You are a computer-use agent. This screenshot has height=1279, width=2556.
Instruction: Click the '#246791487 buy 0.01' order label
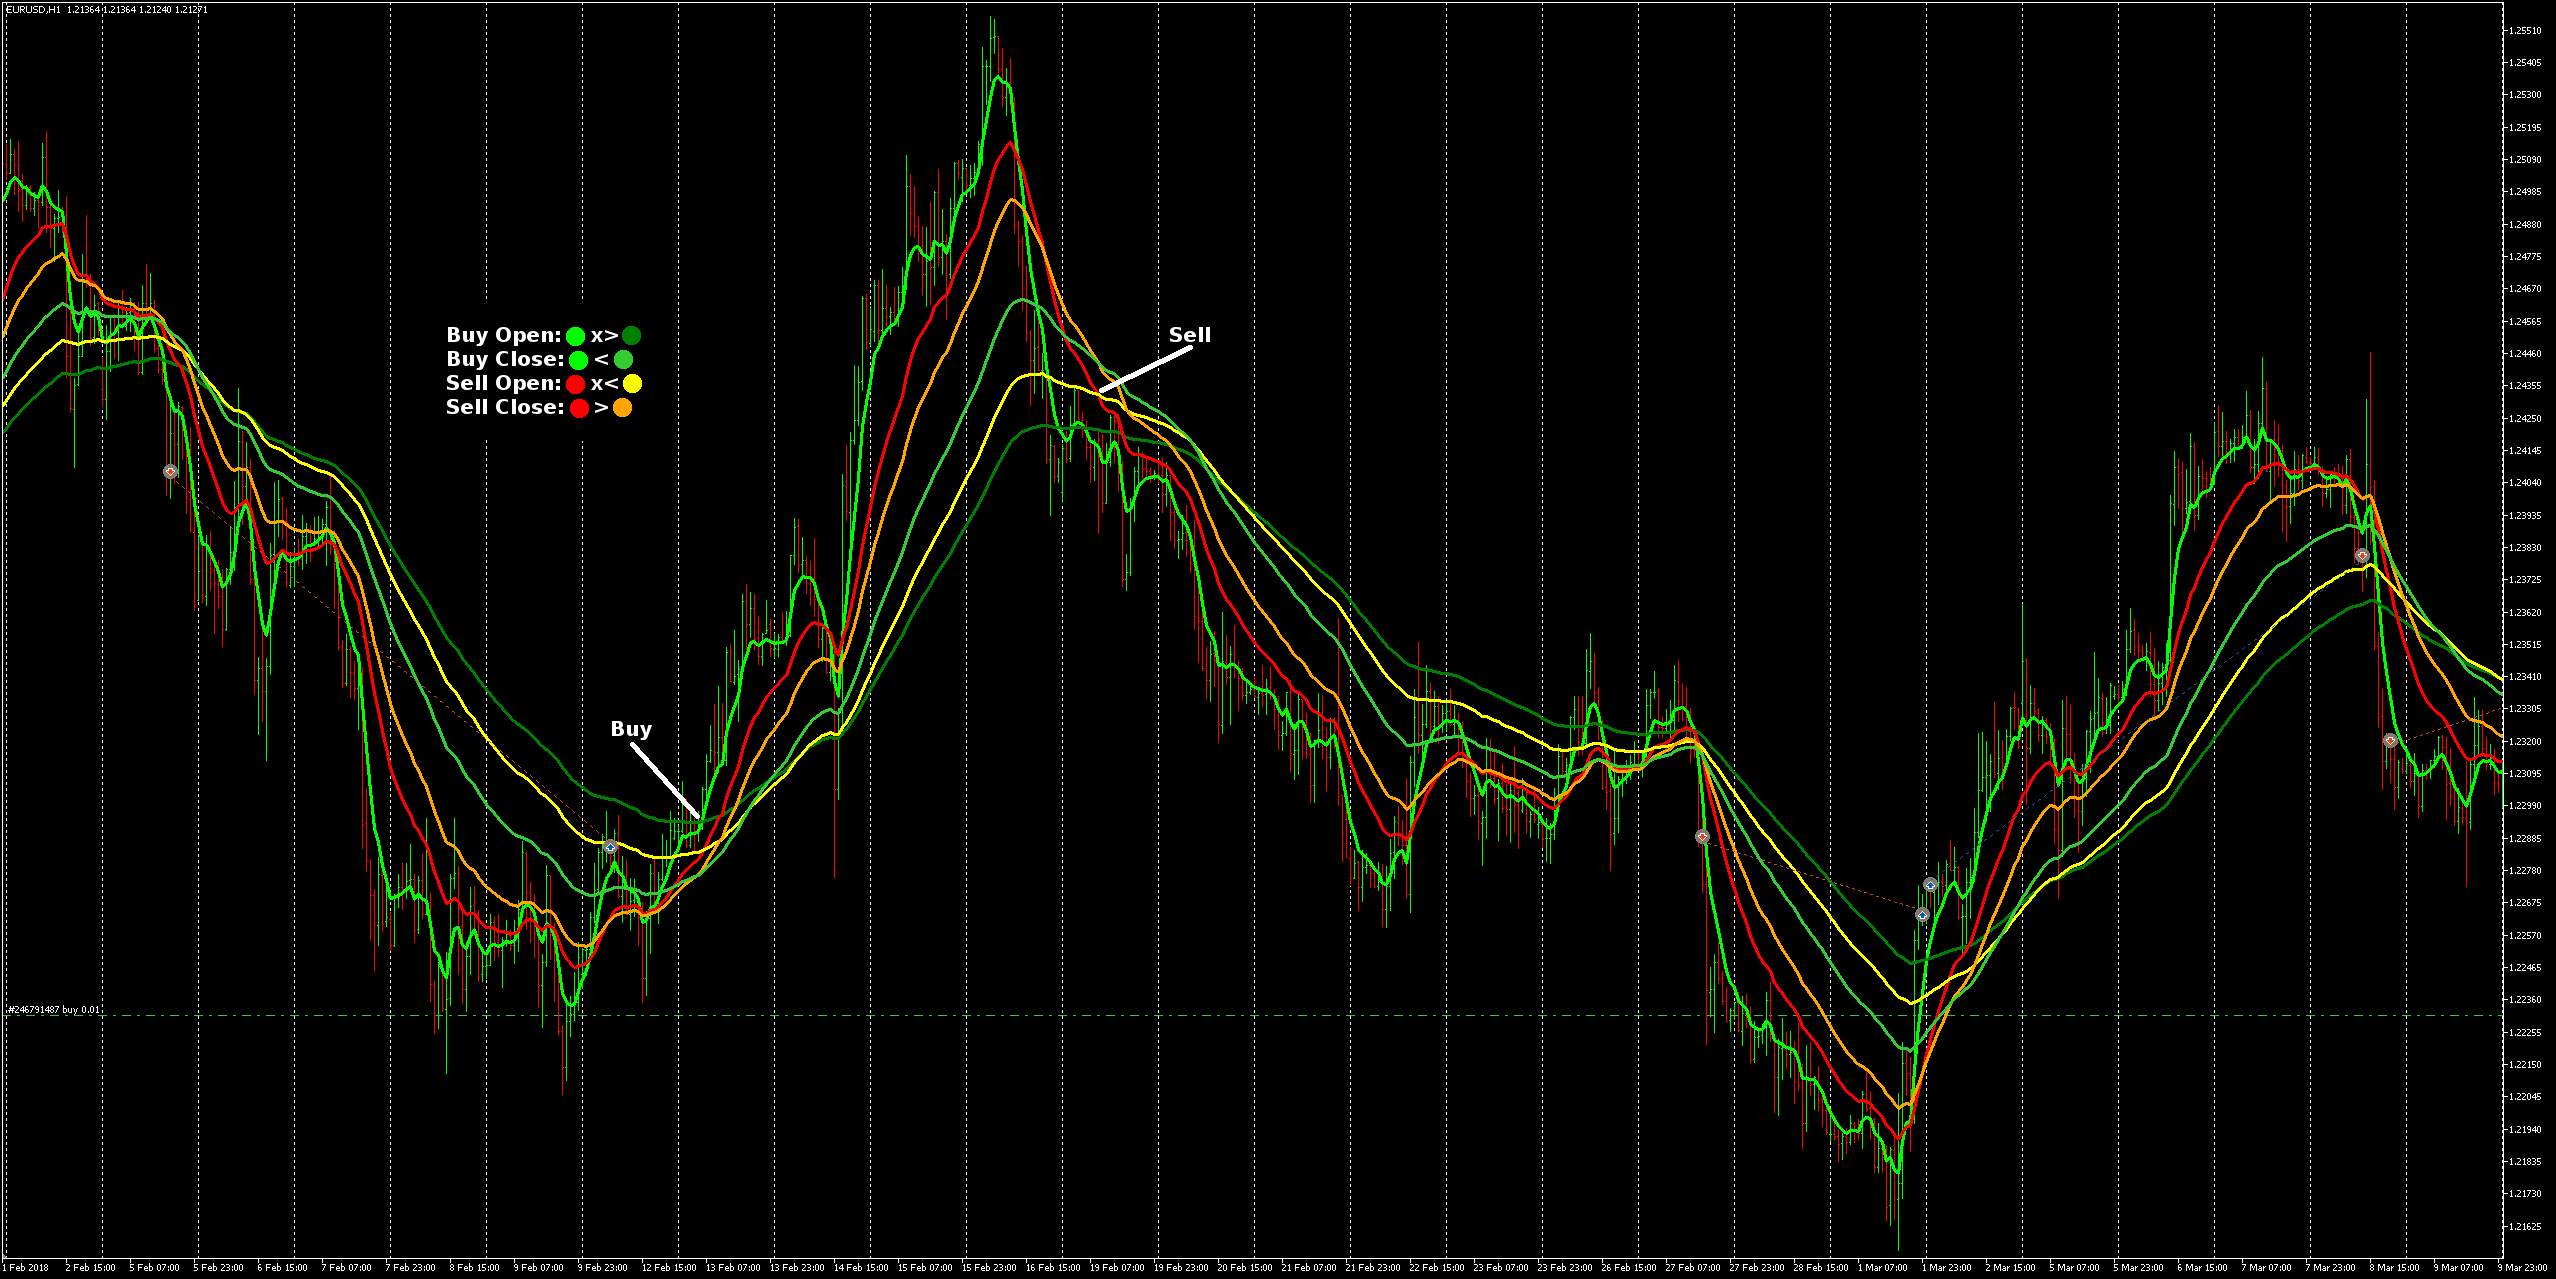(54, 1010)
